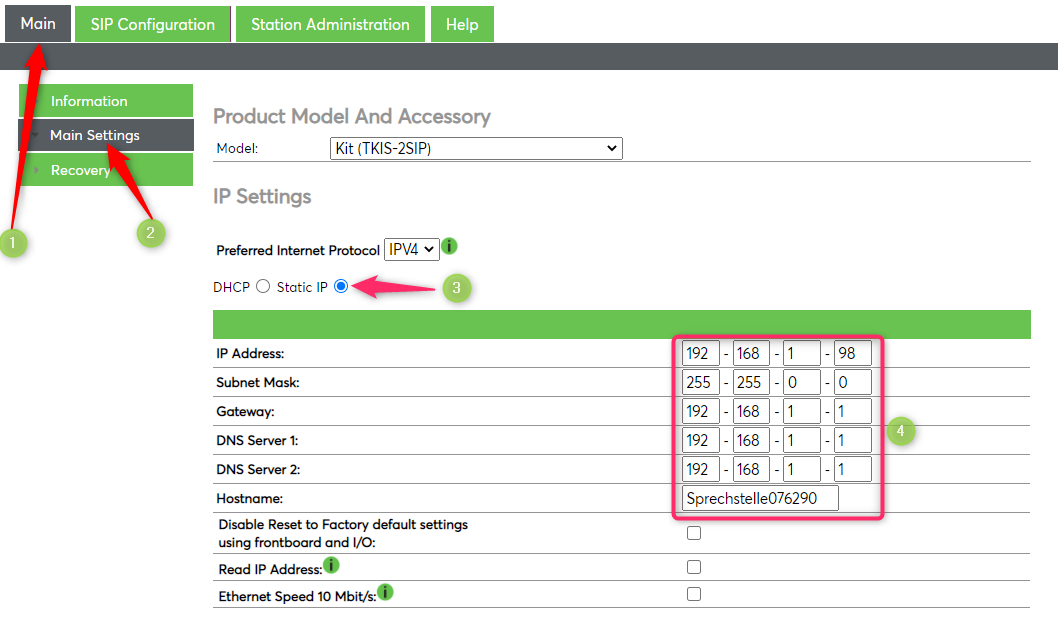Open the Model dropdown Kit (TKIS-2SIP)

pyautogui.click(x=476, y=149)
